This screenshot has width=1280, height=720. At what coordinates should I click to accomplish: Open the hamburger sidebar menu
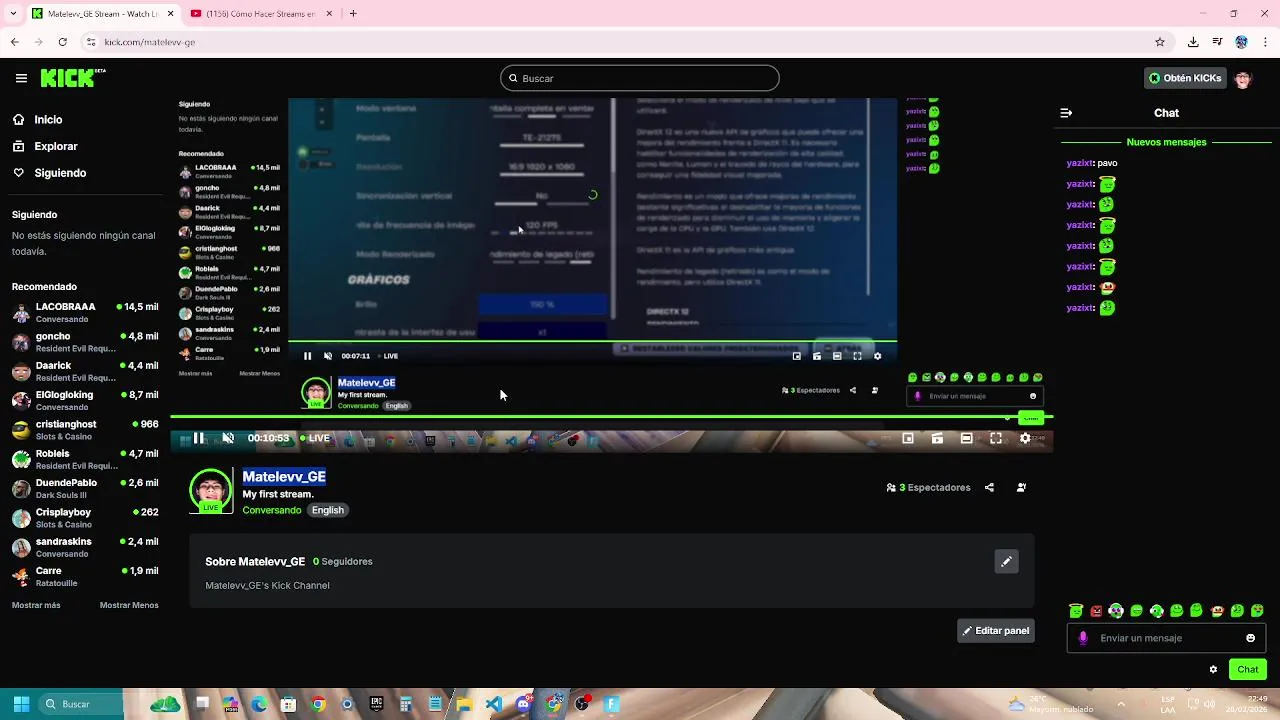pyautogui.click(x=21, y=78)
